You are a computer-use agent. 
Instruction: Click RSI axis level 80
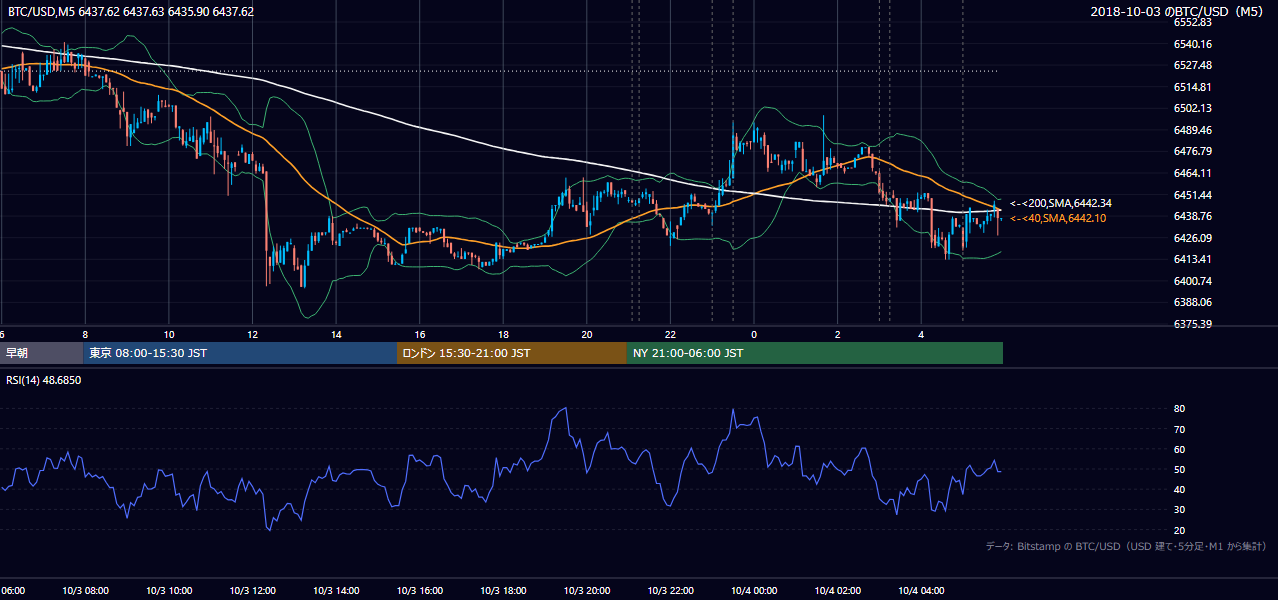(1179, 409)
